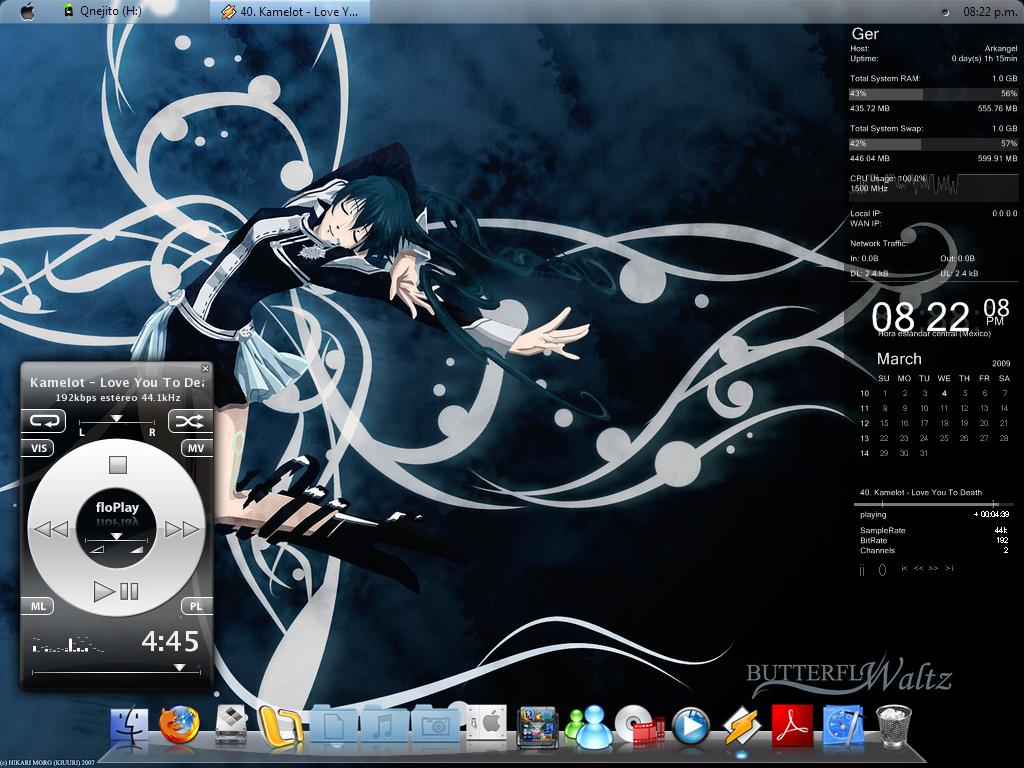The image size is (1024, 768).
Task: Toggle the ML media library button
Action: [x=39, y=606]
